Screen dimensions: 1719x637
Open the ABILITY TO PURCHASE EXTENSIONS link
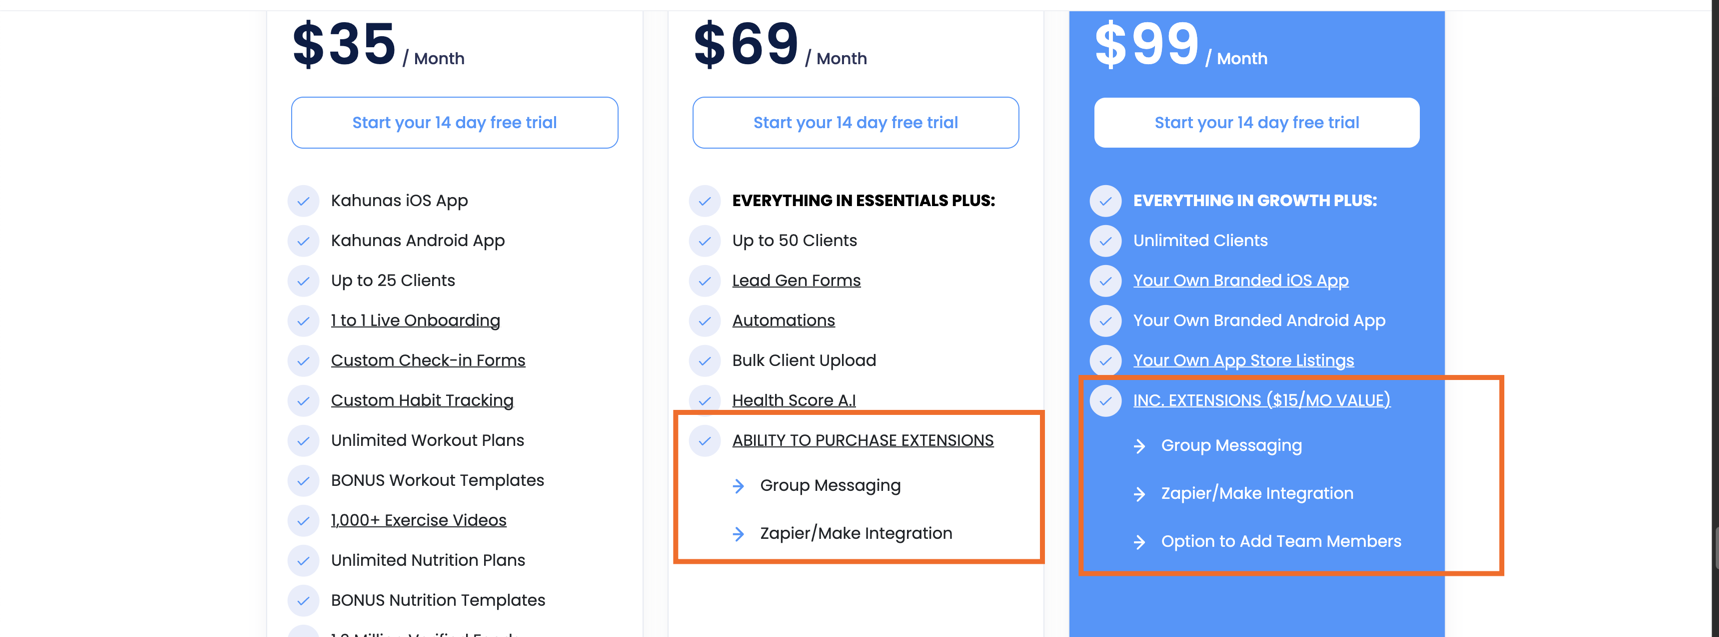(x=862, y=441)
